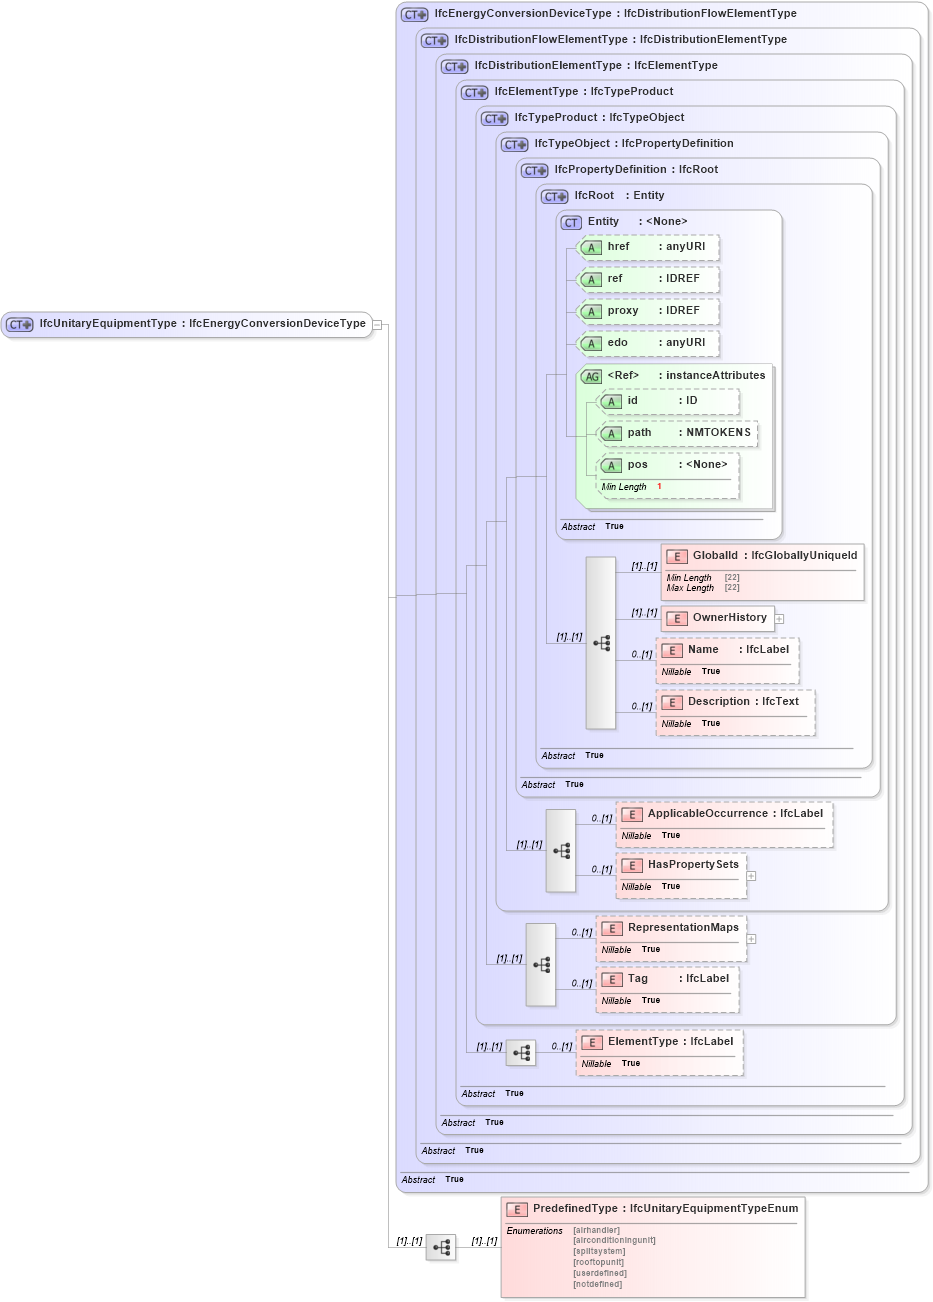Select the attribute icon beside path
The width and height of the screenshot is (933, 1302).
[x=611, y=434]
